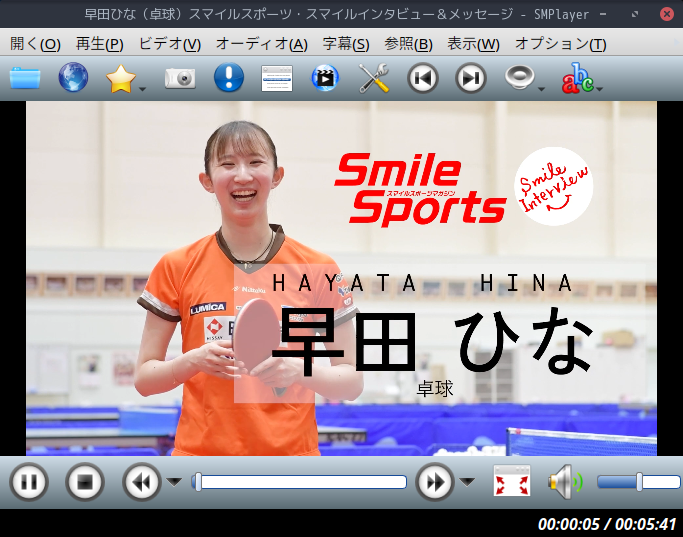Click the globe Open URL icon
This screenshot has width=683, height=537.
coord(73,78)
